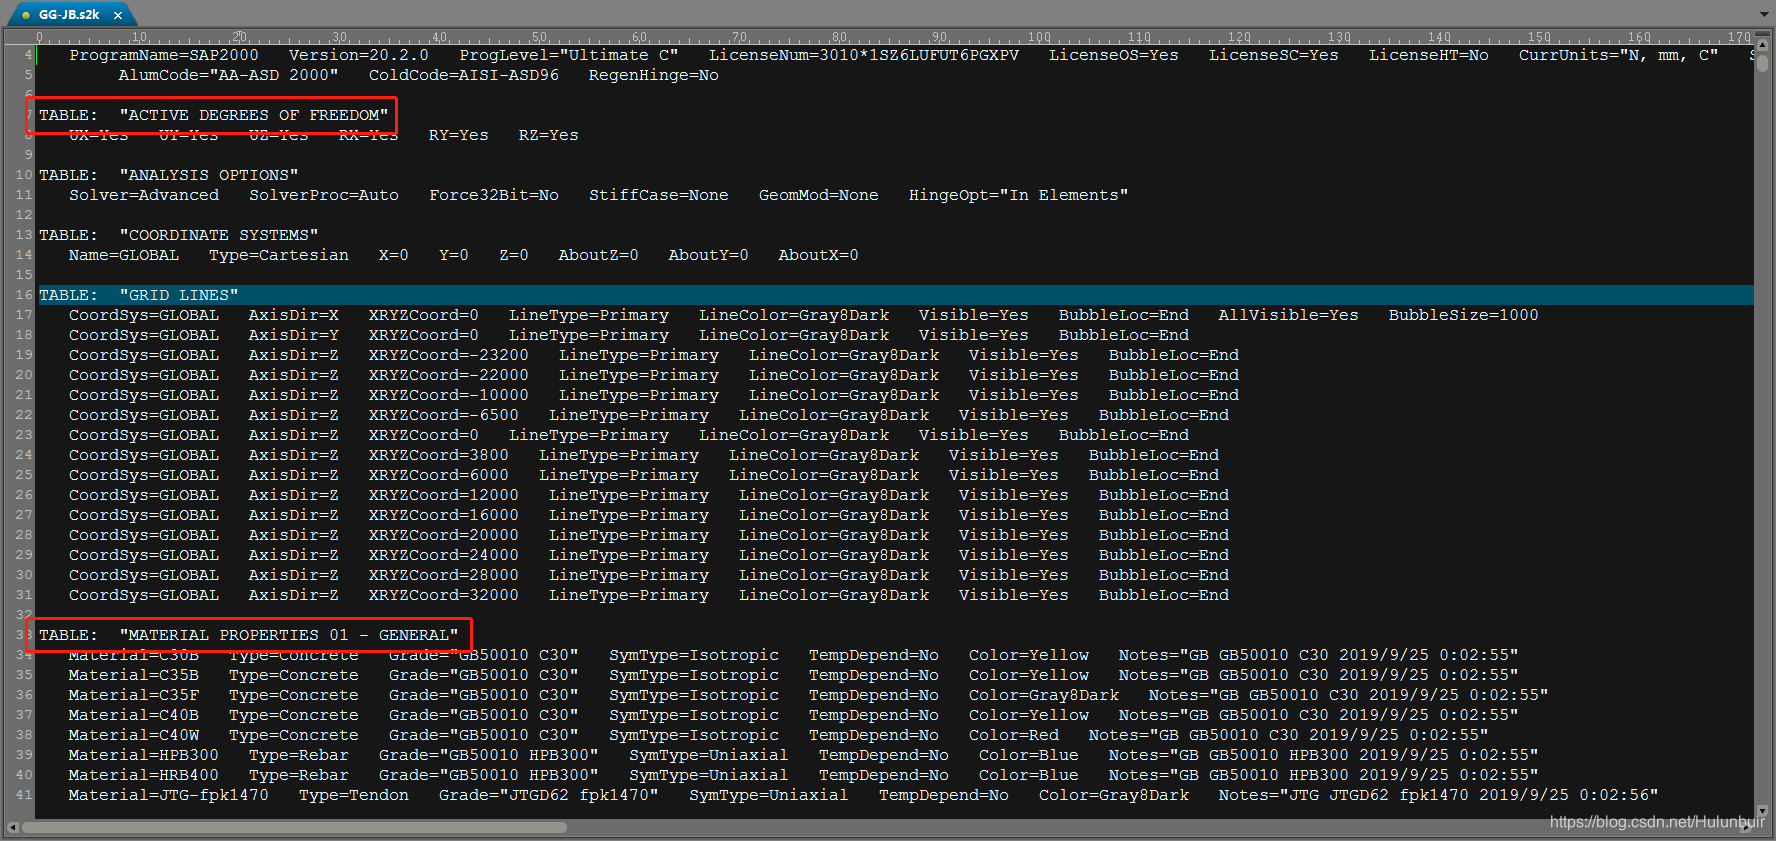Click Type=Cartesian text
The image size is (1776, 841).
coord(279,255)
